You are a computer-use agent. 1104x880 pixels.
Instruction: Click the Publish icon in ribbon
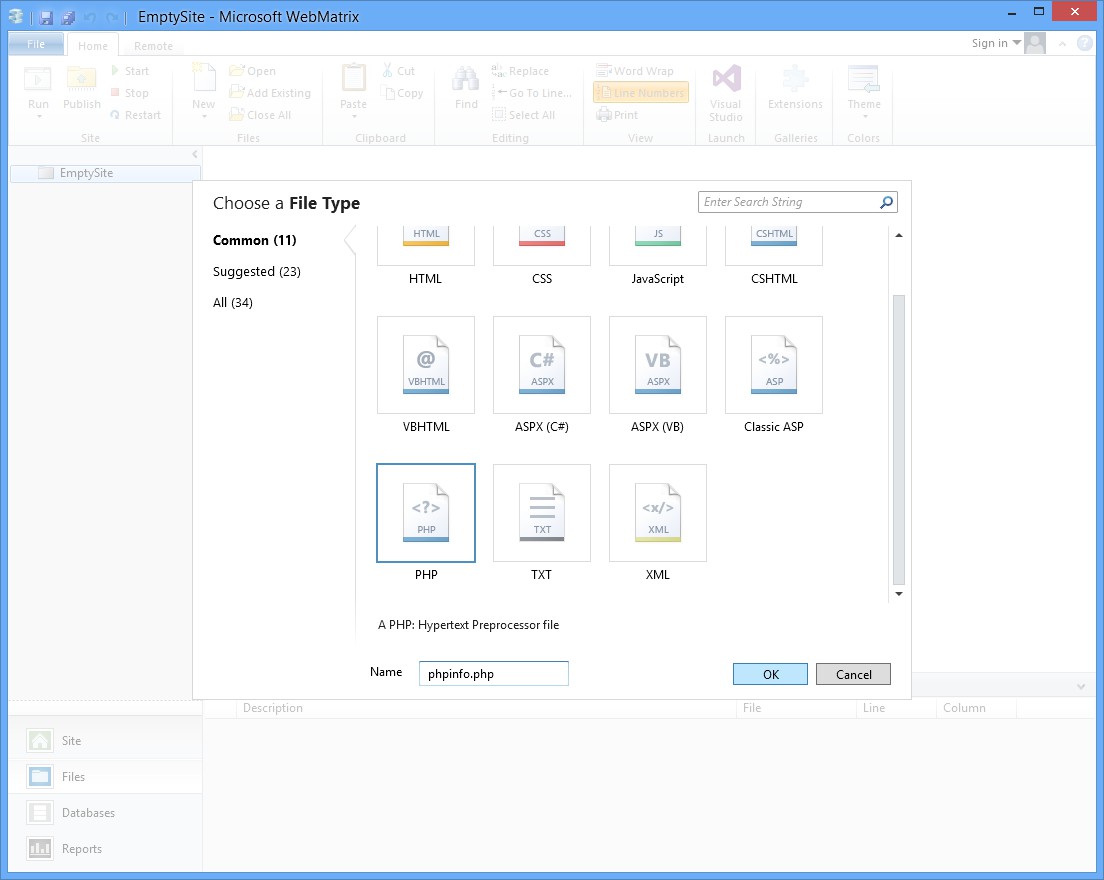82,79
